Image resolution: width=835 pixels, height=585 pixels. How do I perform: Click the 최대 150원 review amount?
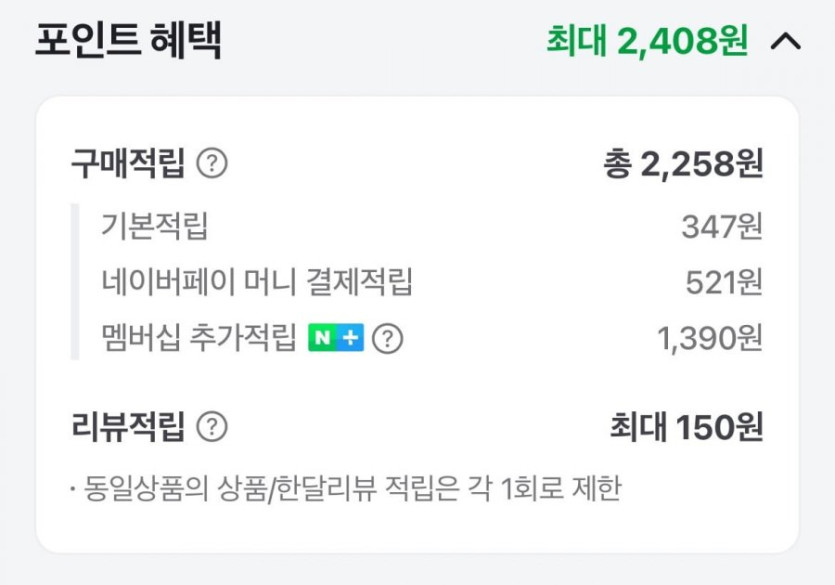click(x=686, y=428)
